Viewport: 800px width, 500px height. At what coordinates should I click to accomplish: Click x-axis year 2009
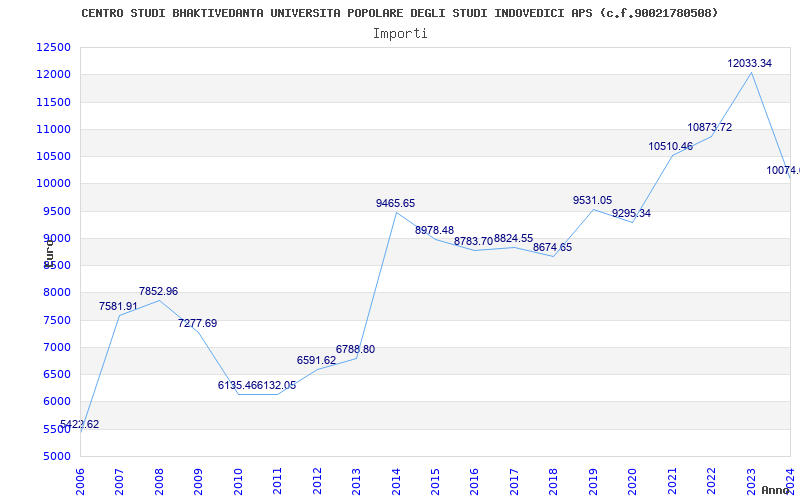click(198, 481)
